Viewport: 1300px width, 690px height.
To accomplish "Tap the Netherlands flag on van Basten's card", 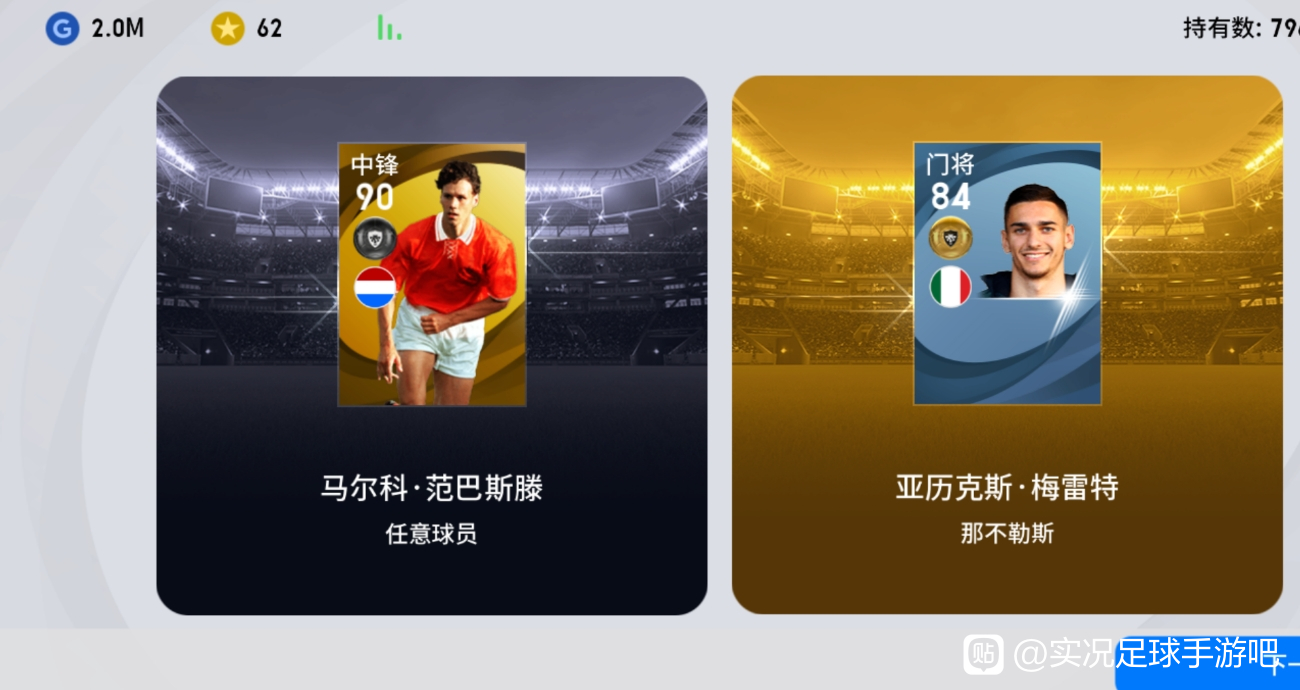I will (375, 288).
